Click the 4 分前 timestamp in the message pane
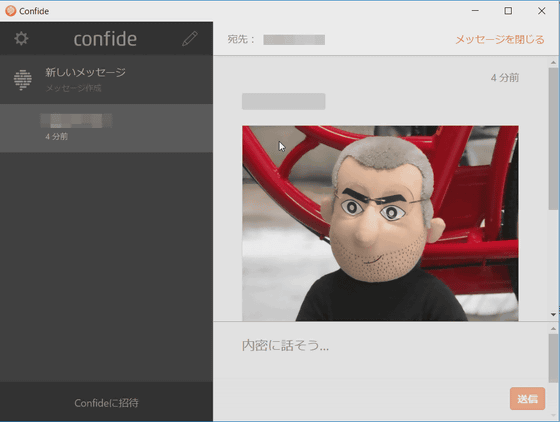Screen dimensions: 560x422 tap(505, 77)
